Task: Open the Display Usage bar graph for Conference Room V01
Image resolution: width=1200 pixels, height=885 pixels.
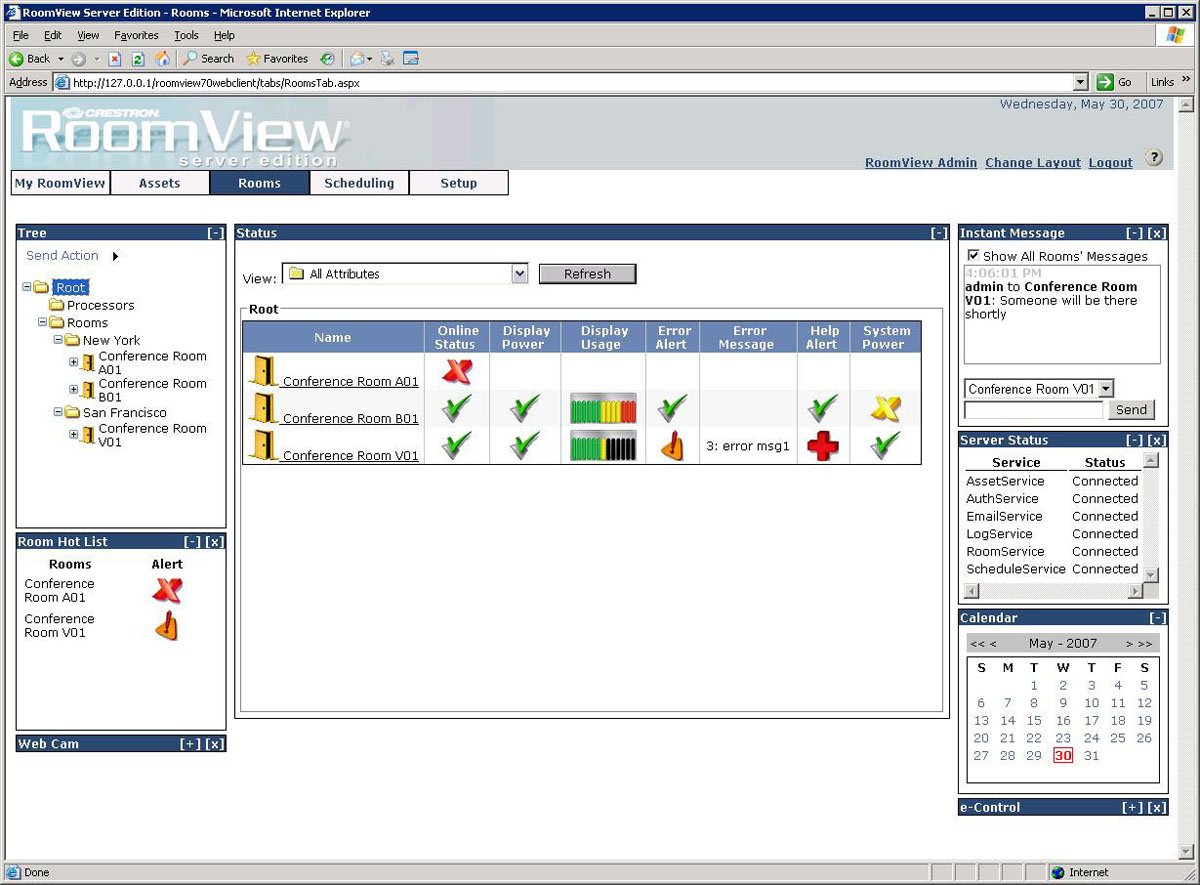Action: coord(603,445)
